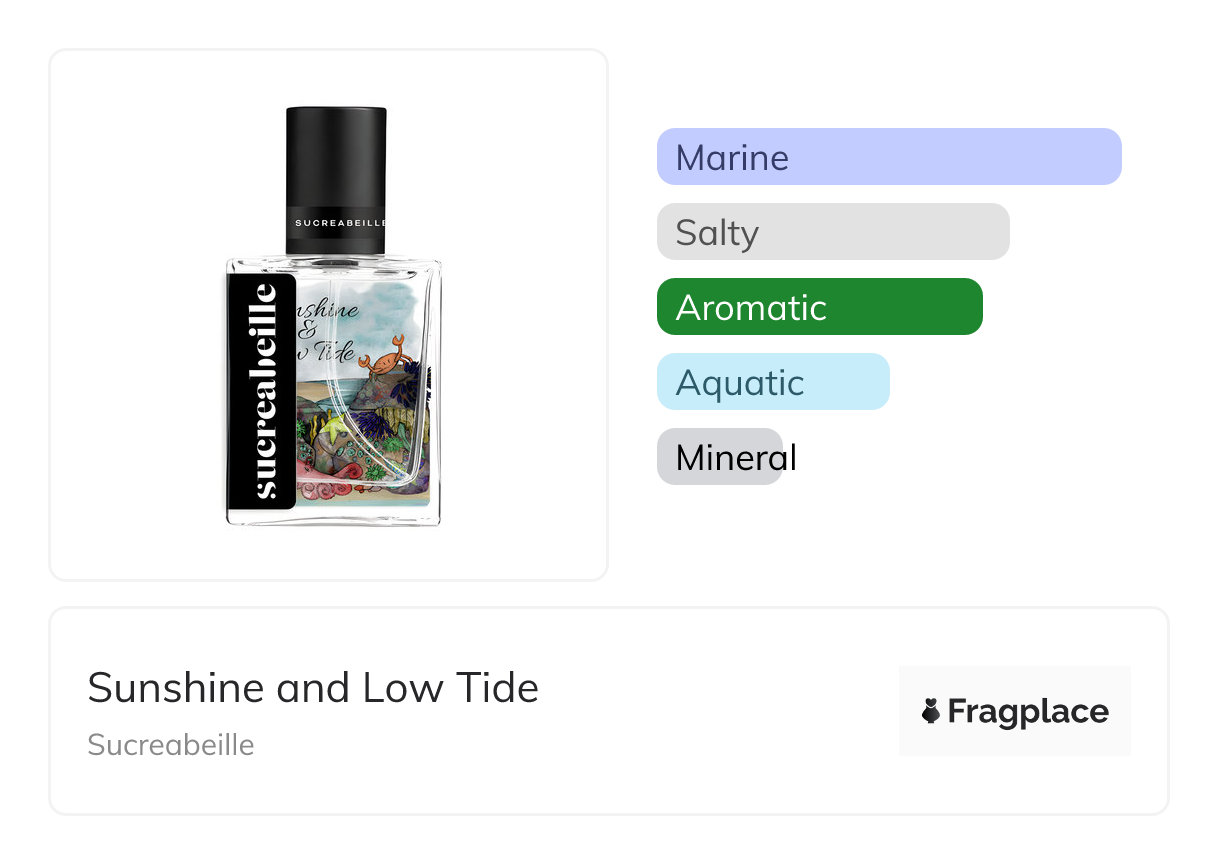Select the black perfume bottle cap

(336, 160)
